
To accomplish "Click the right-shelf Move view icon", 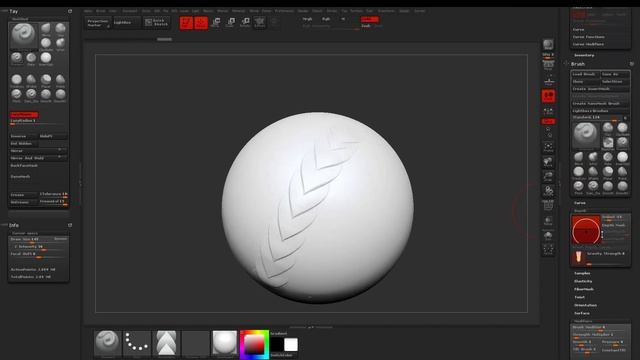I will [x=548, y=162].
